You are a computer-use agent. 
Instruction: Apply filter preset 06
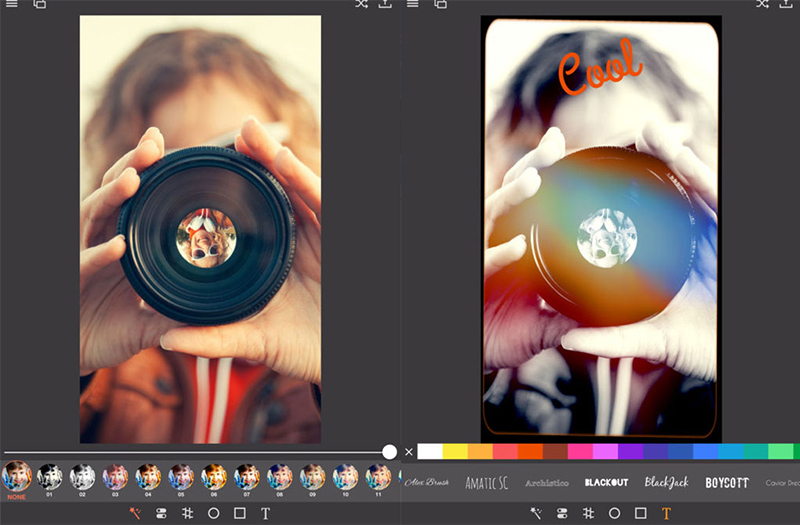214,477
